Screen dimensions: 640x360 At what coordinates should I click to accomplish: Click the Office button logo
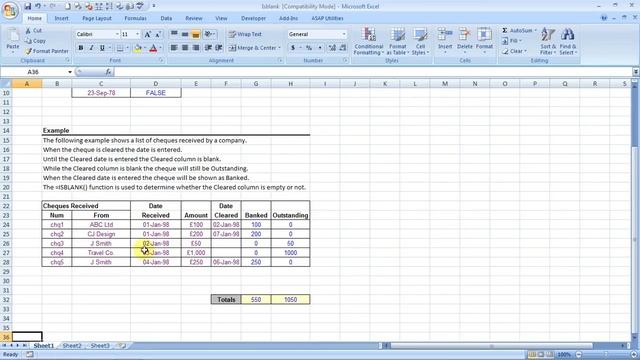(x=10, y=10)
